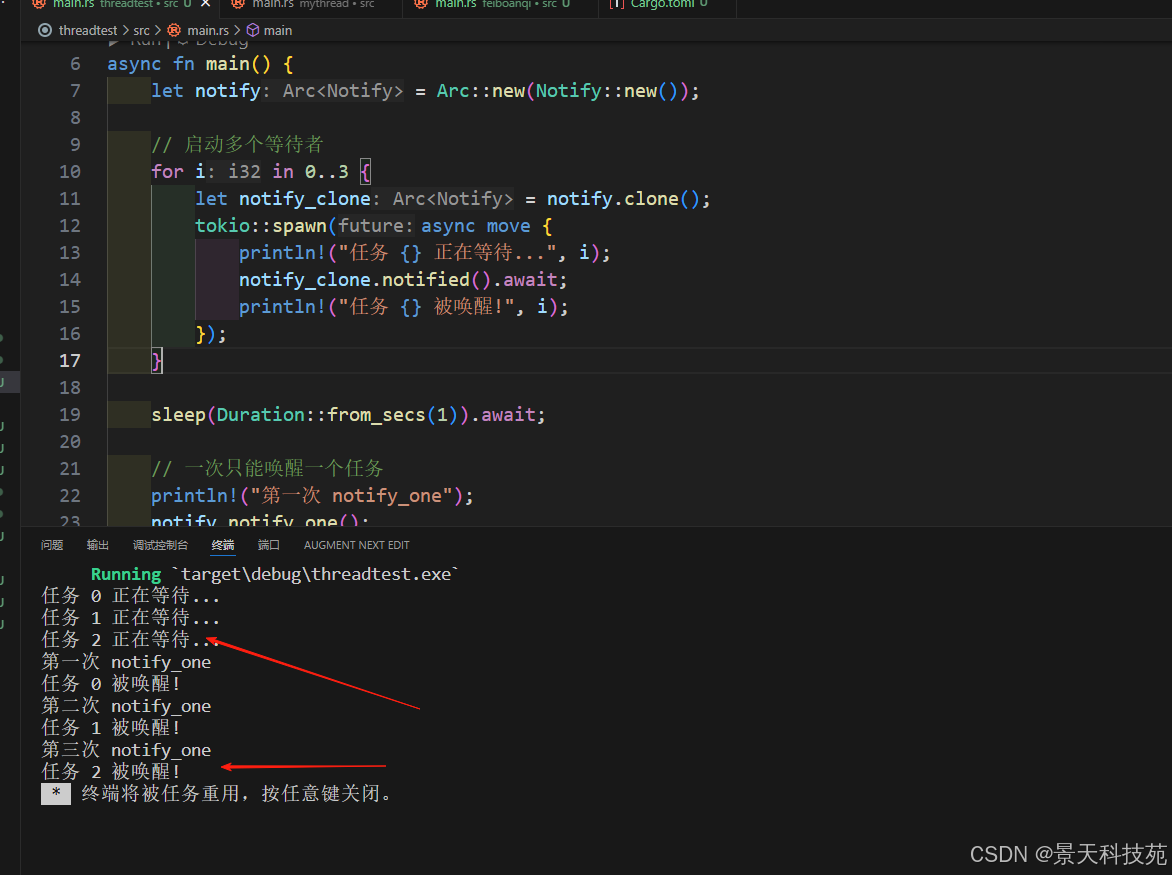
Task: Click the println "任务 {} 被唤醒!" line
Action: pyautogui.click(x=404, y=307)
